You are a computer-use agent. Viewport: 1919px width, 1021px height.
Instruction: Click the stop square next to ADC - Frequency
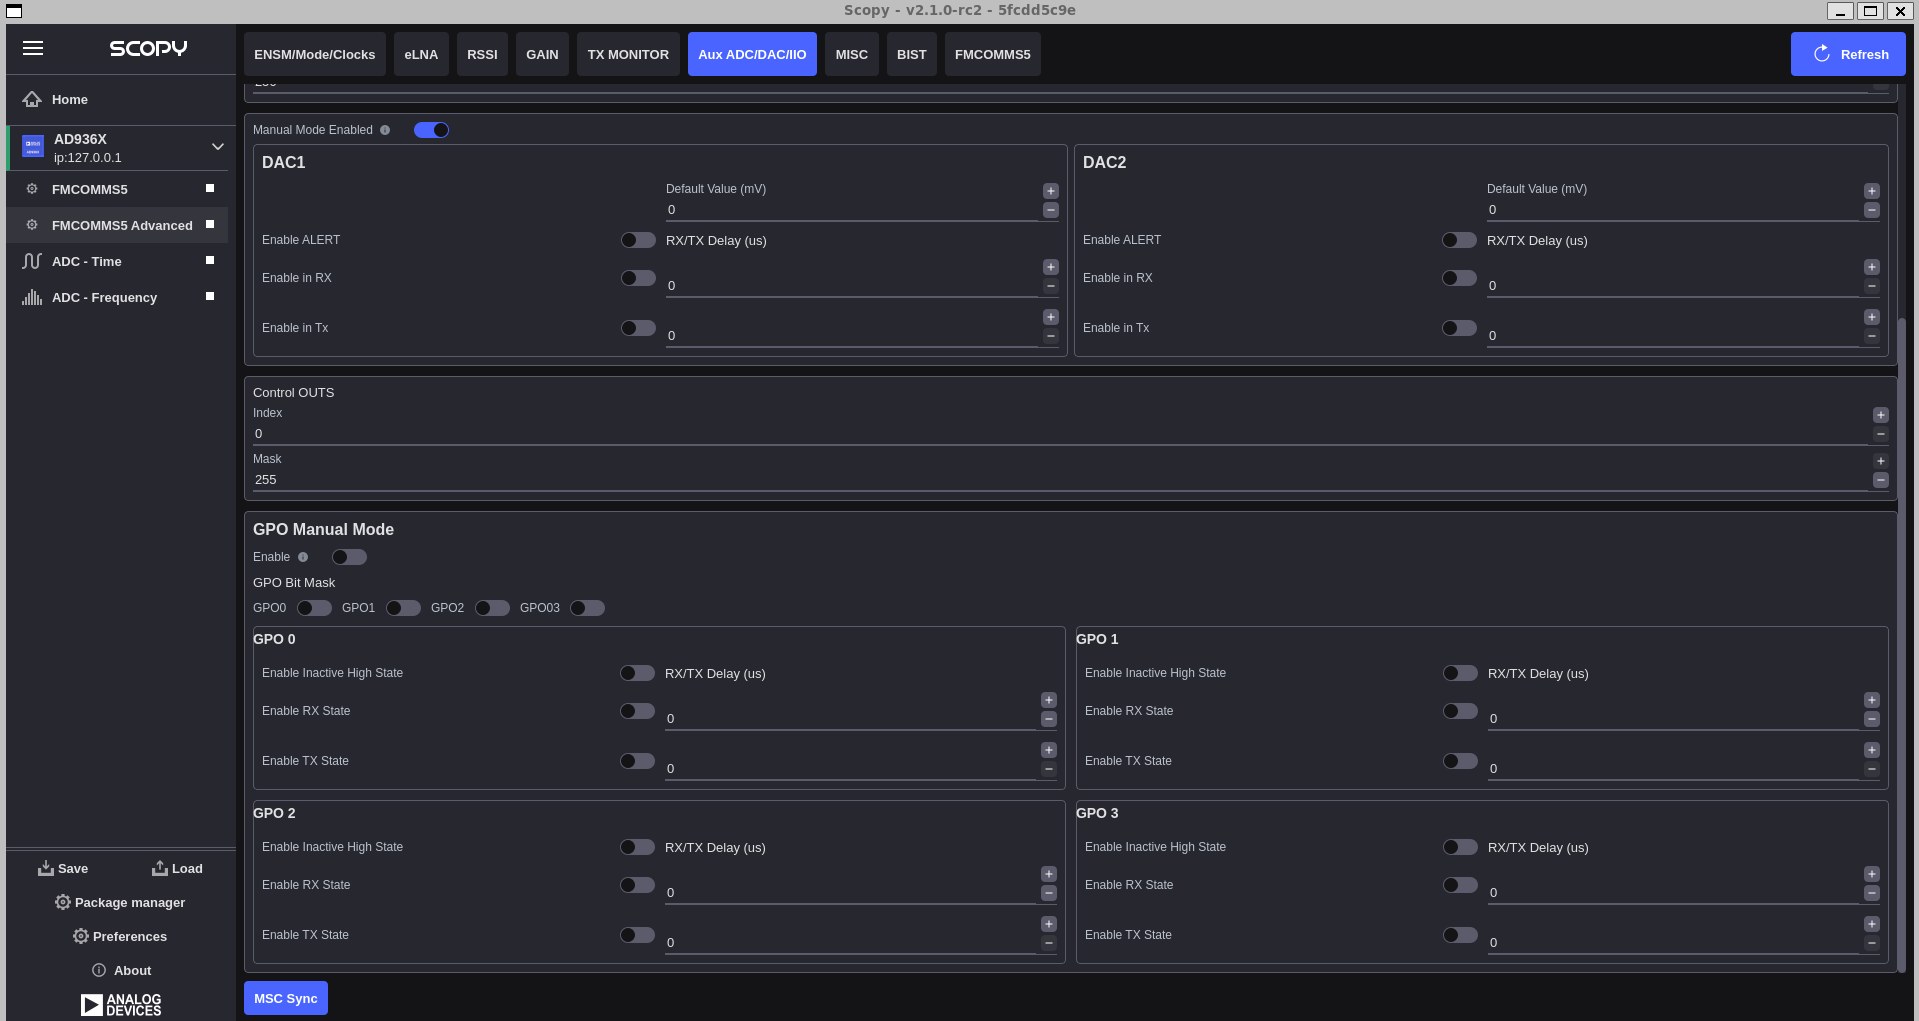point(210,296)
